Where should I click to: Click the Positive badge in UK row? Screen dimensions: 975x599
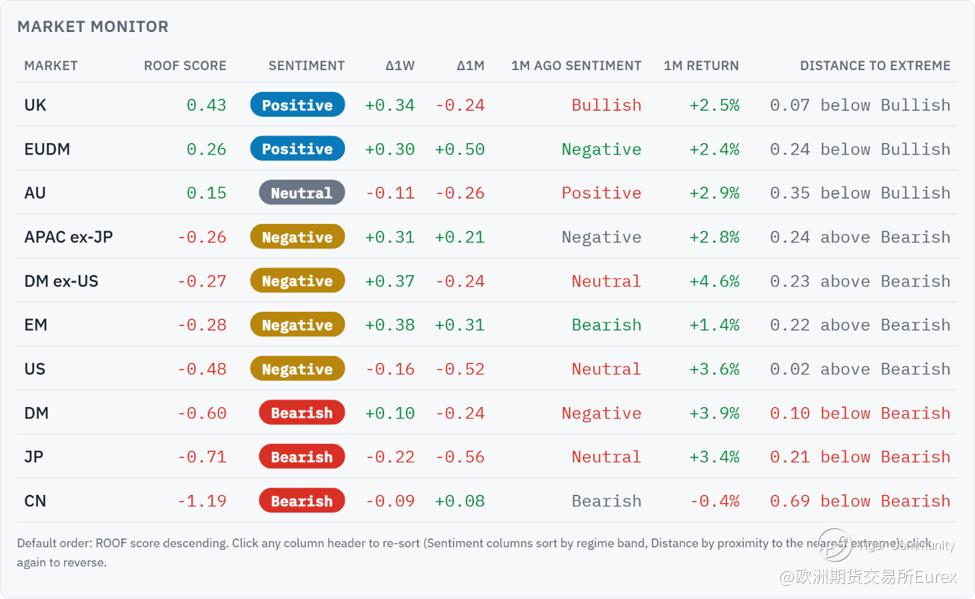pos(297,105)
